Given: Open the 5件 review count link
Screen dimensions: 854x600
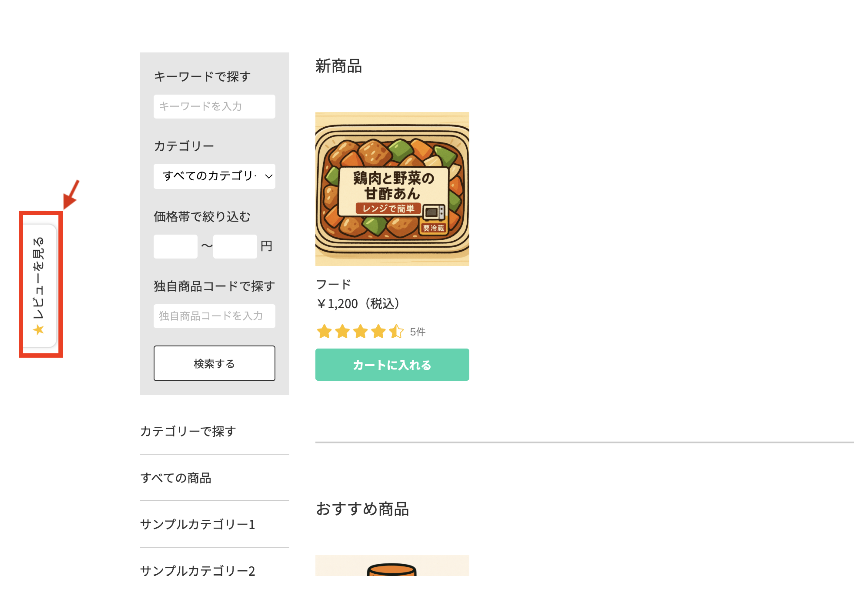Looking at the screenshot, I should [418, 332].
